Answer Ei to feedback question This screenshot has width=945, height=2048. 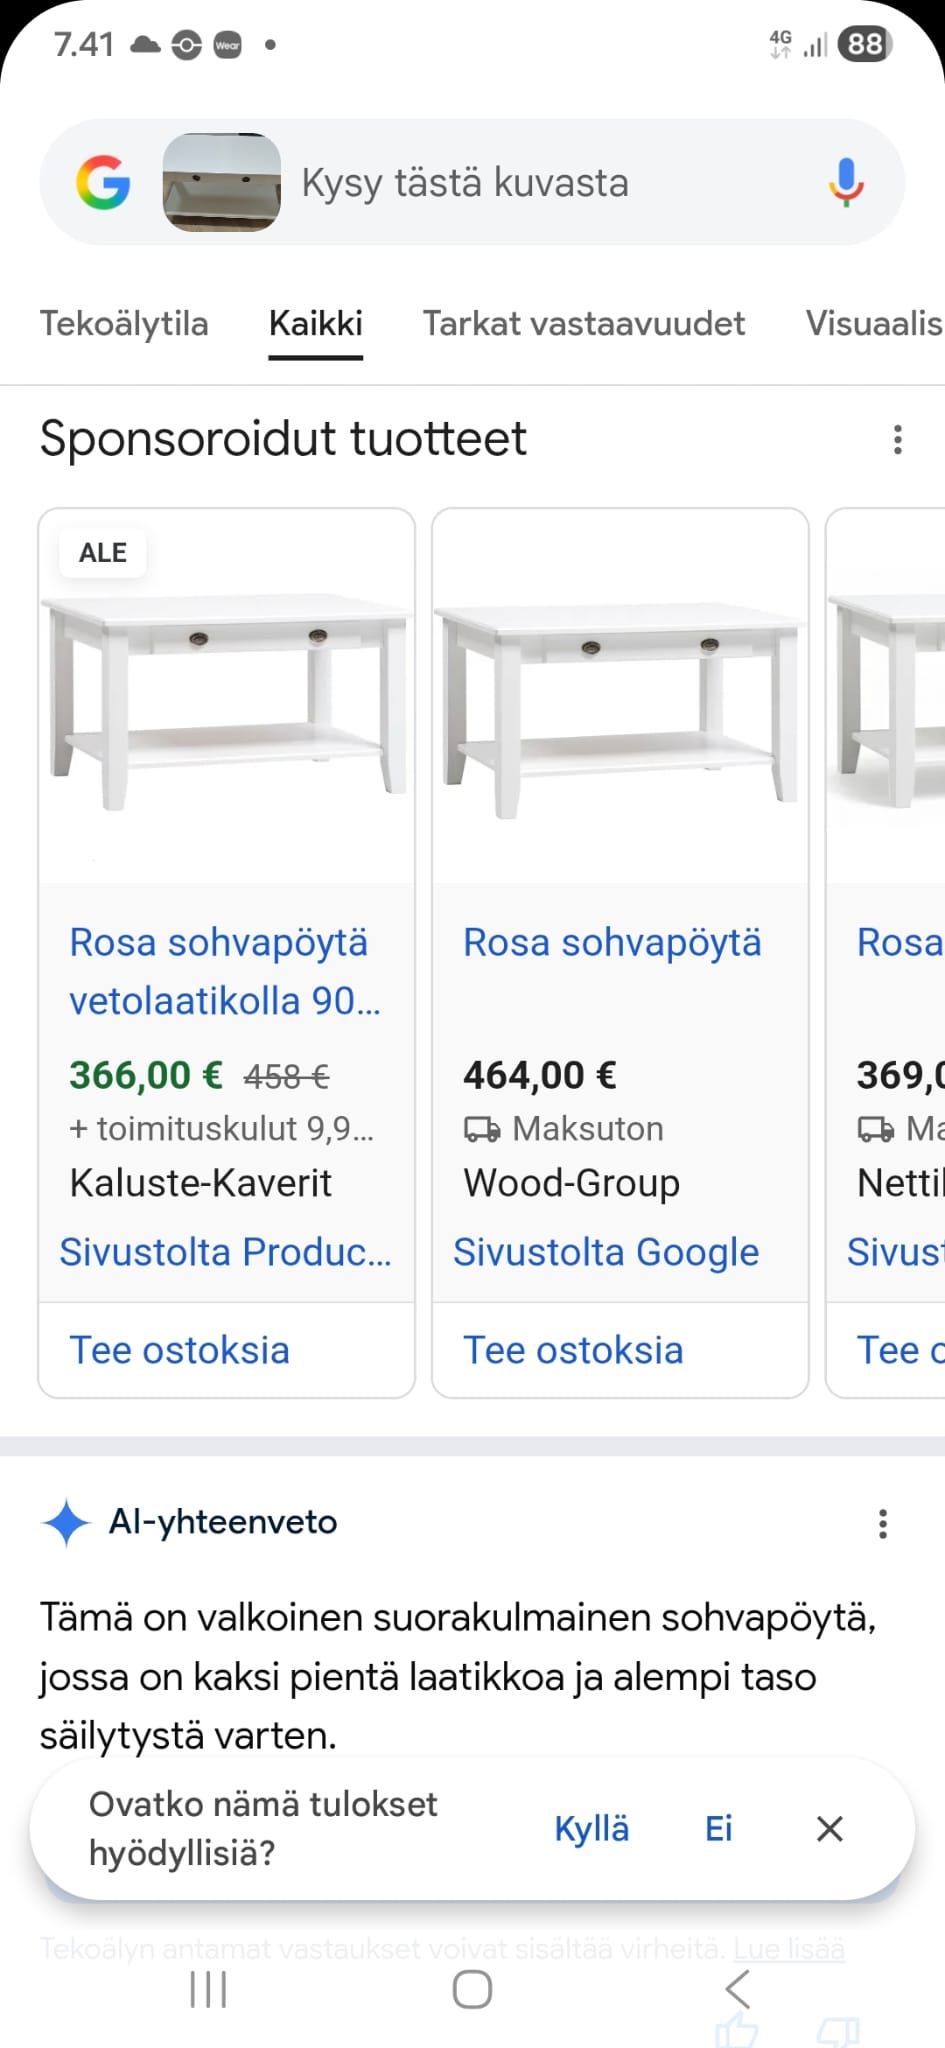[719, 1829]
